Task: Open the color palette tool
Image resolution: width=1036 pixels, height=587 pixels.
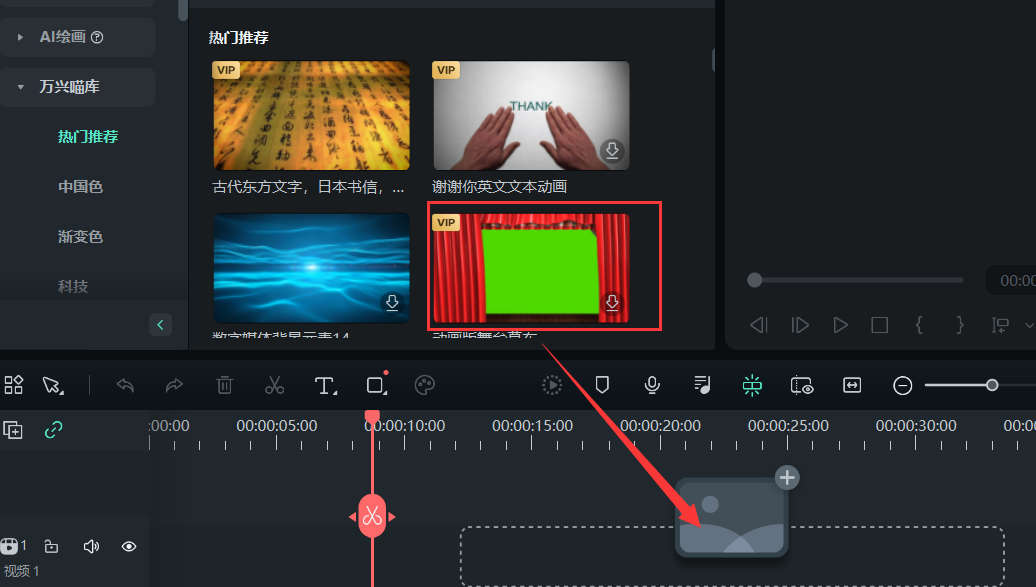Action: pyautogui.click(x=424, y=385)
